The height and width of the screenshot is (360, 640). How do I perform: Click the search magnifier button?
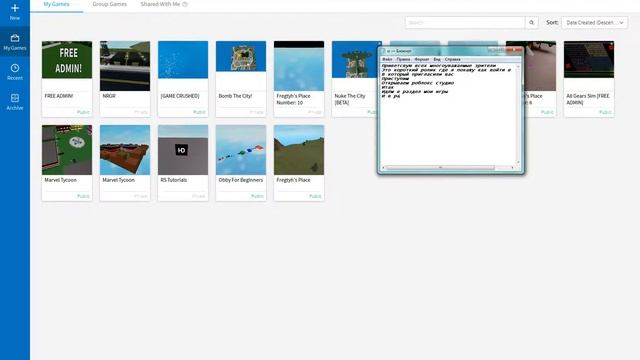(x=531, y=22)
